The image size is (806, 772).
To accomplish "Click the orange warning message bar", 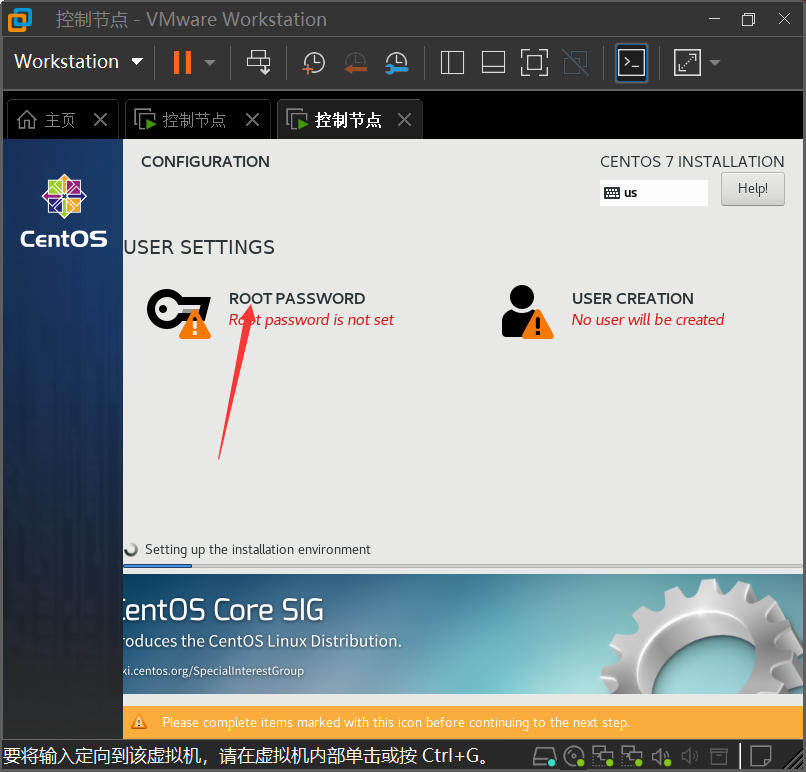I will [463, 722].
